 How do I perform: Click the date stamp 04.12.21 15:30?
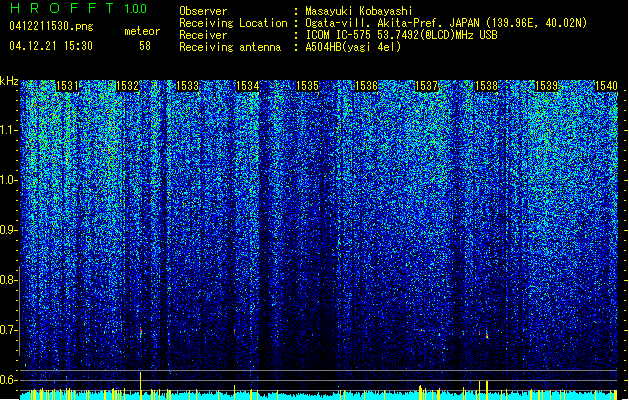tap(51, 46)
